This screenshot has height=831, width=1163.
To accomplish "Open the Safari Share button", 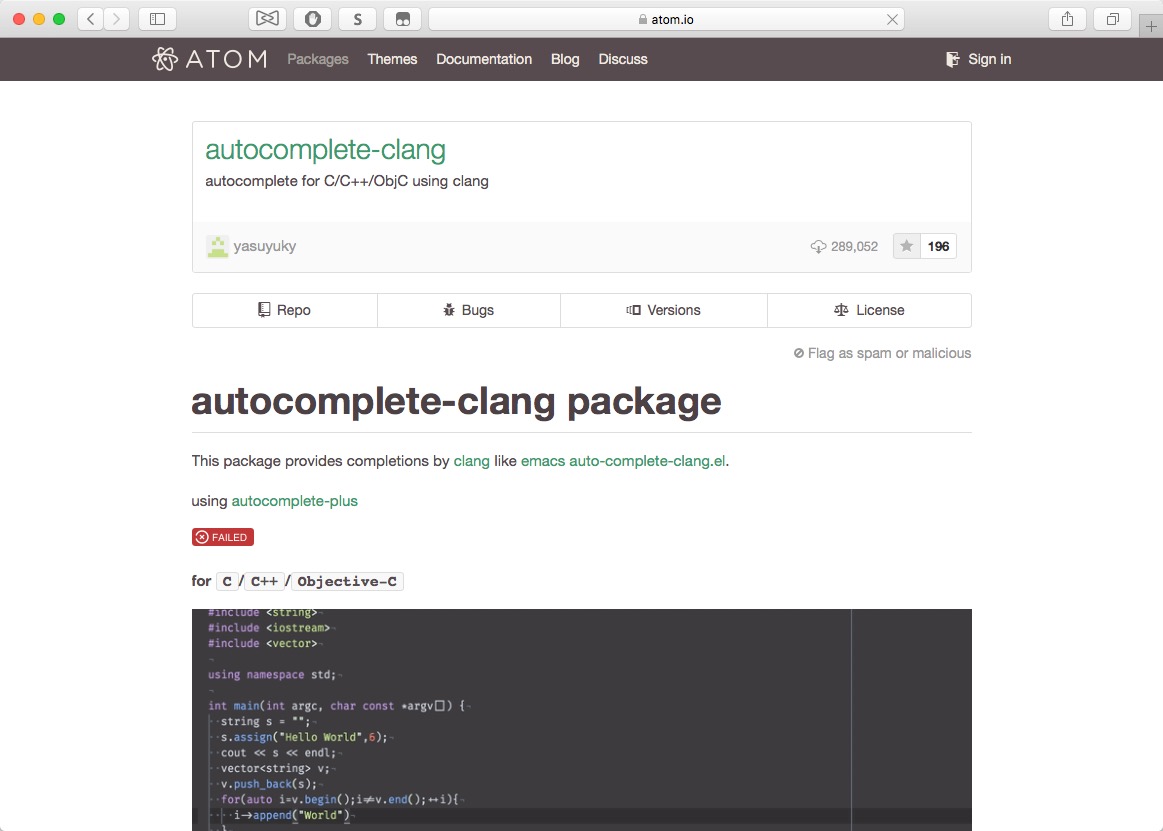I will pyautogui.click(x=1067, y=19).
